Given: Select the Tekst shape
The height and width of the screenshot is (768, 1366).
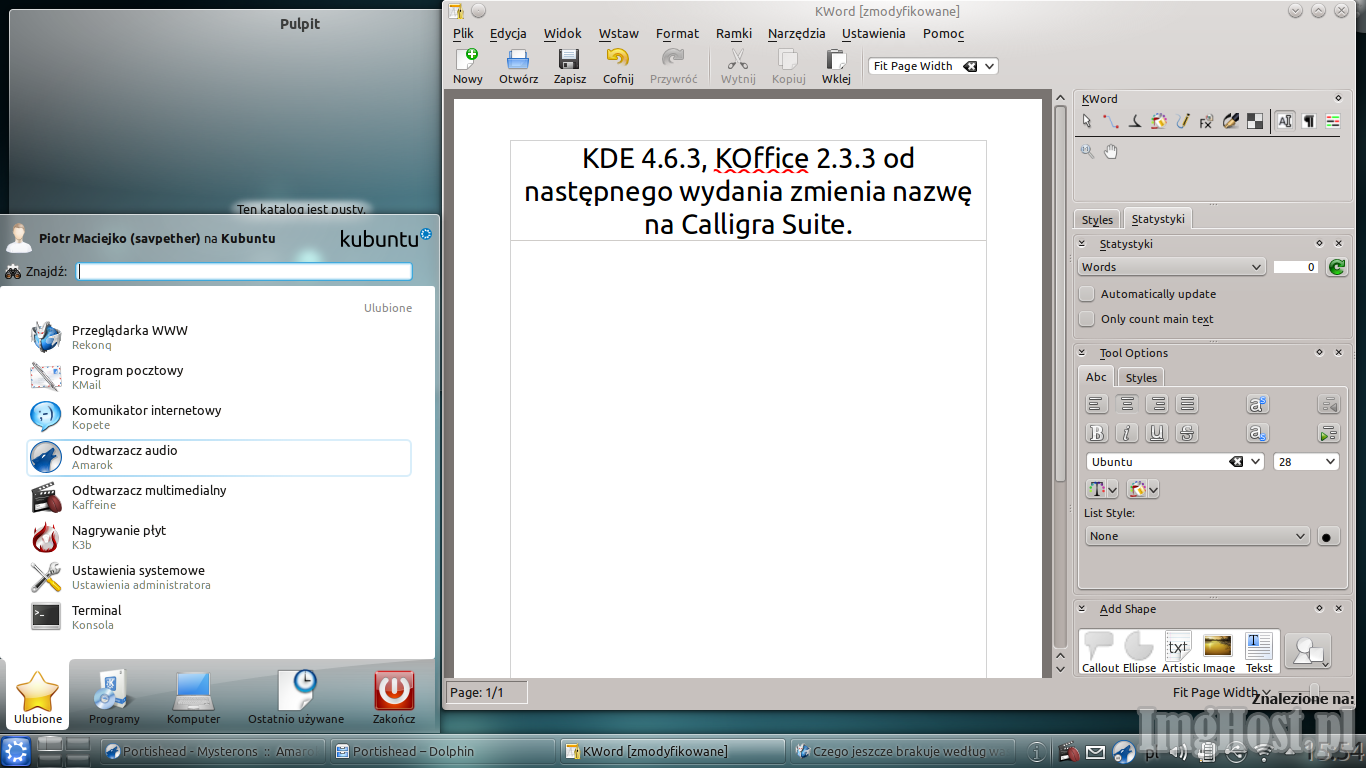Looking at the screenshot, I should tap(1259, 651).
